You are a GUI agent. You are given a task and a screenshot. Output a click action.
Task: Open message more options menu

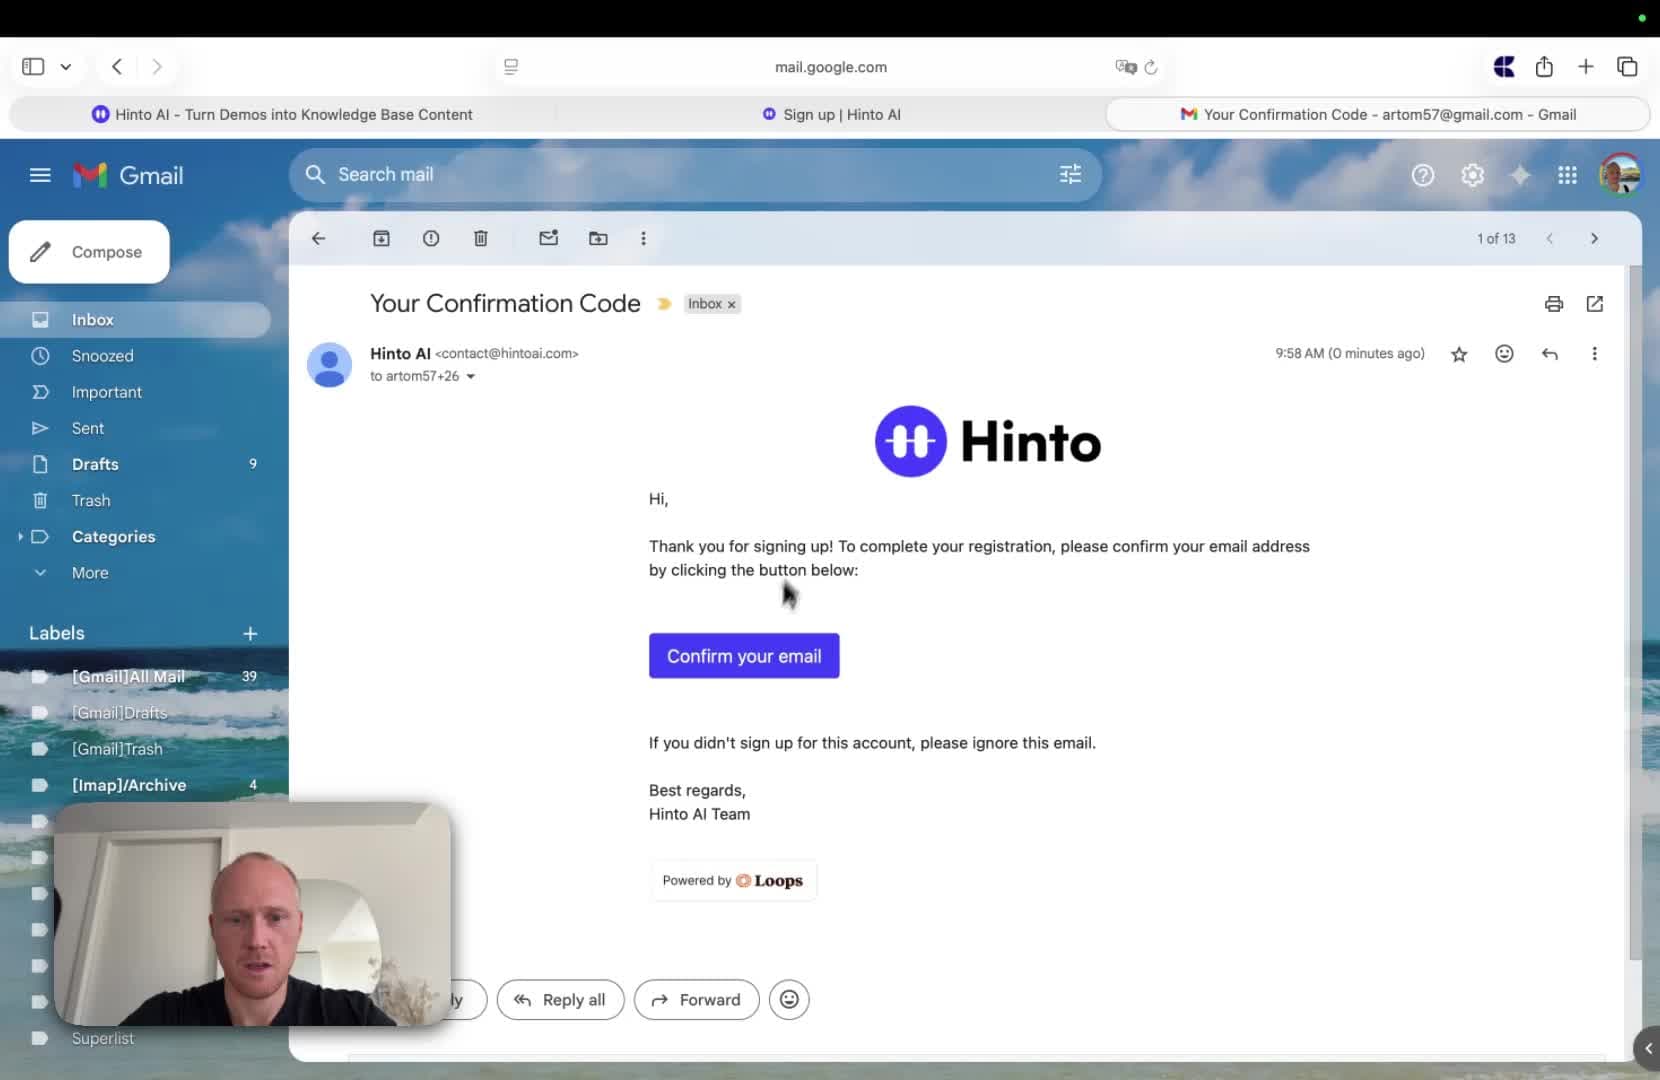pos(1594,353)
